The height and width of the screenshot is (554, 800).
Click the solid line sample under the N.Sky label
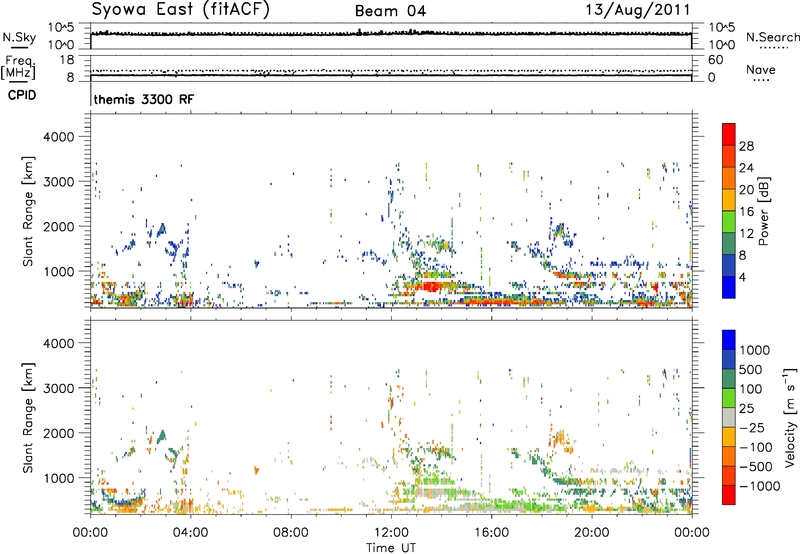coord(19,47)
